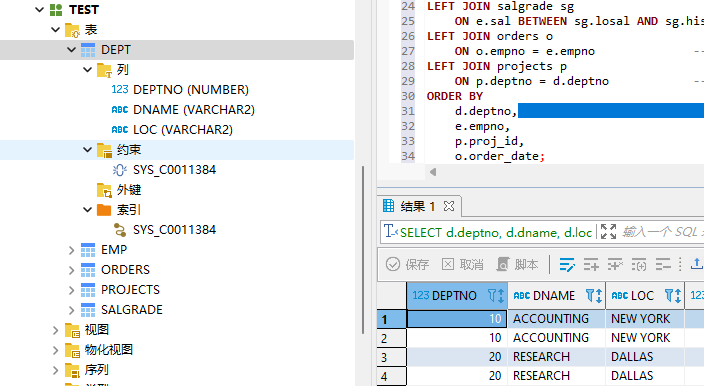Click the fifth row-edit icon (lines with dash)

point(663,264)
